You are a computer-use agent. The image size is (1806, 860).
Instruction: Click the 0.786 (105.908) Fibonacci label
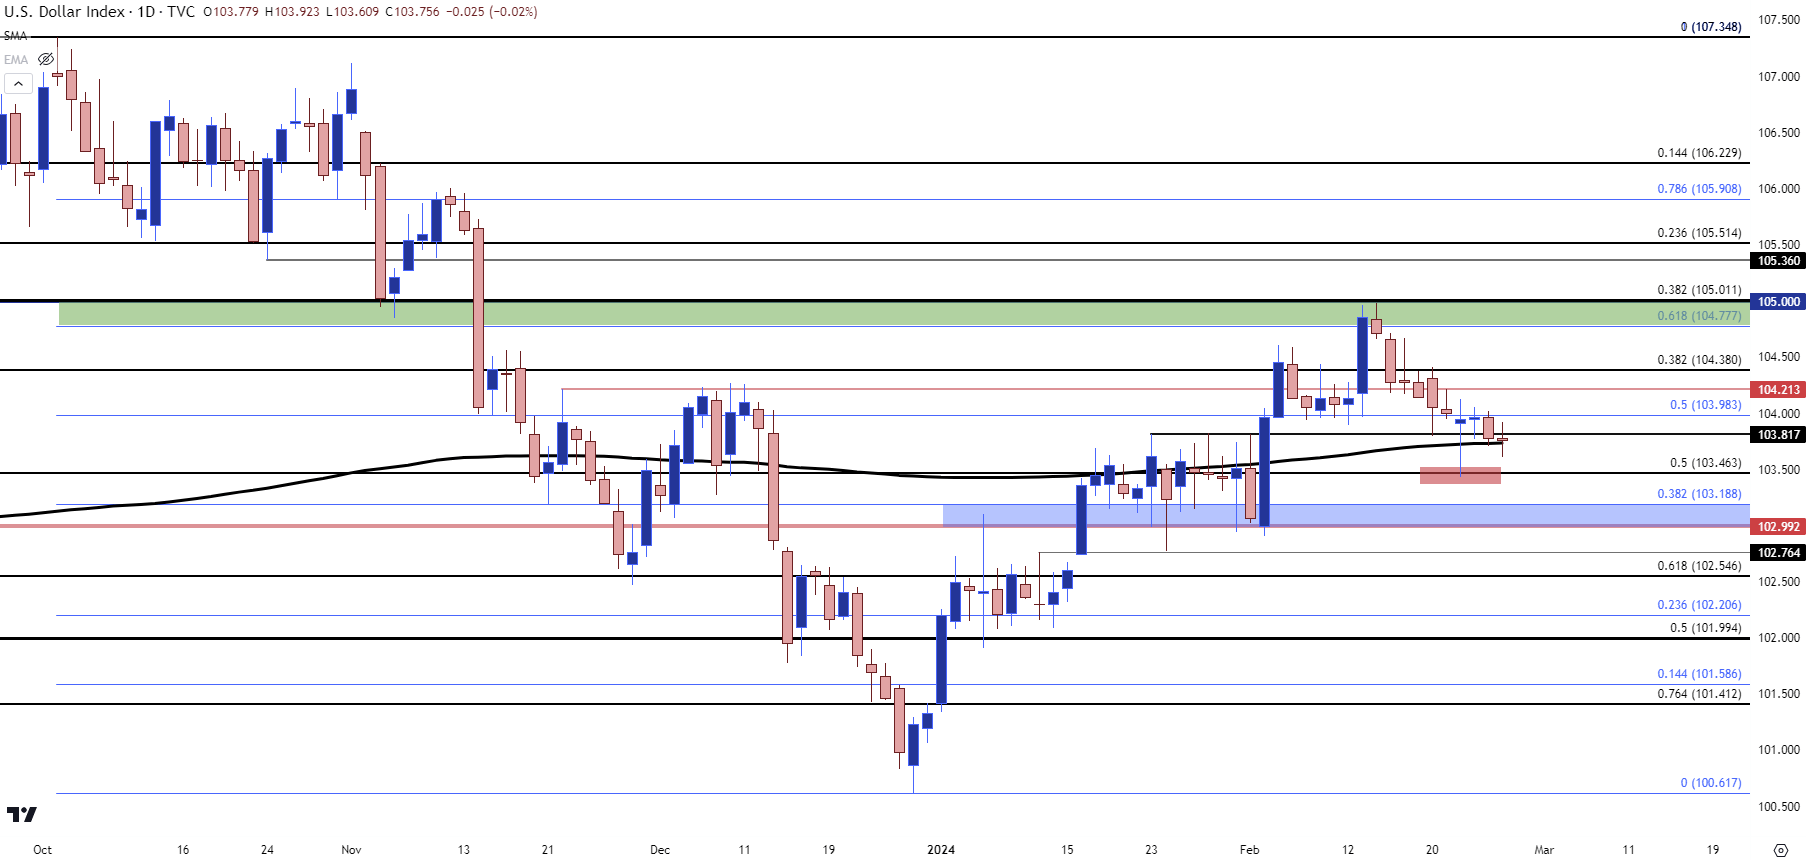(x=1699, y=189)
